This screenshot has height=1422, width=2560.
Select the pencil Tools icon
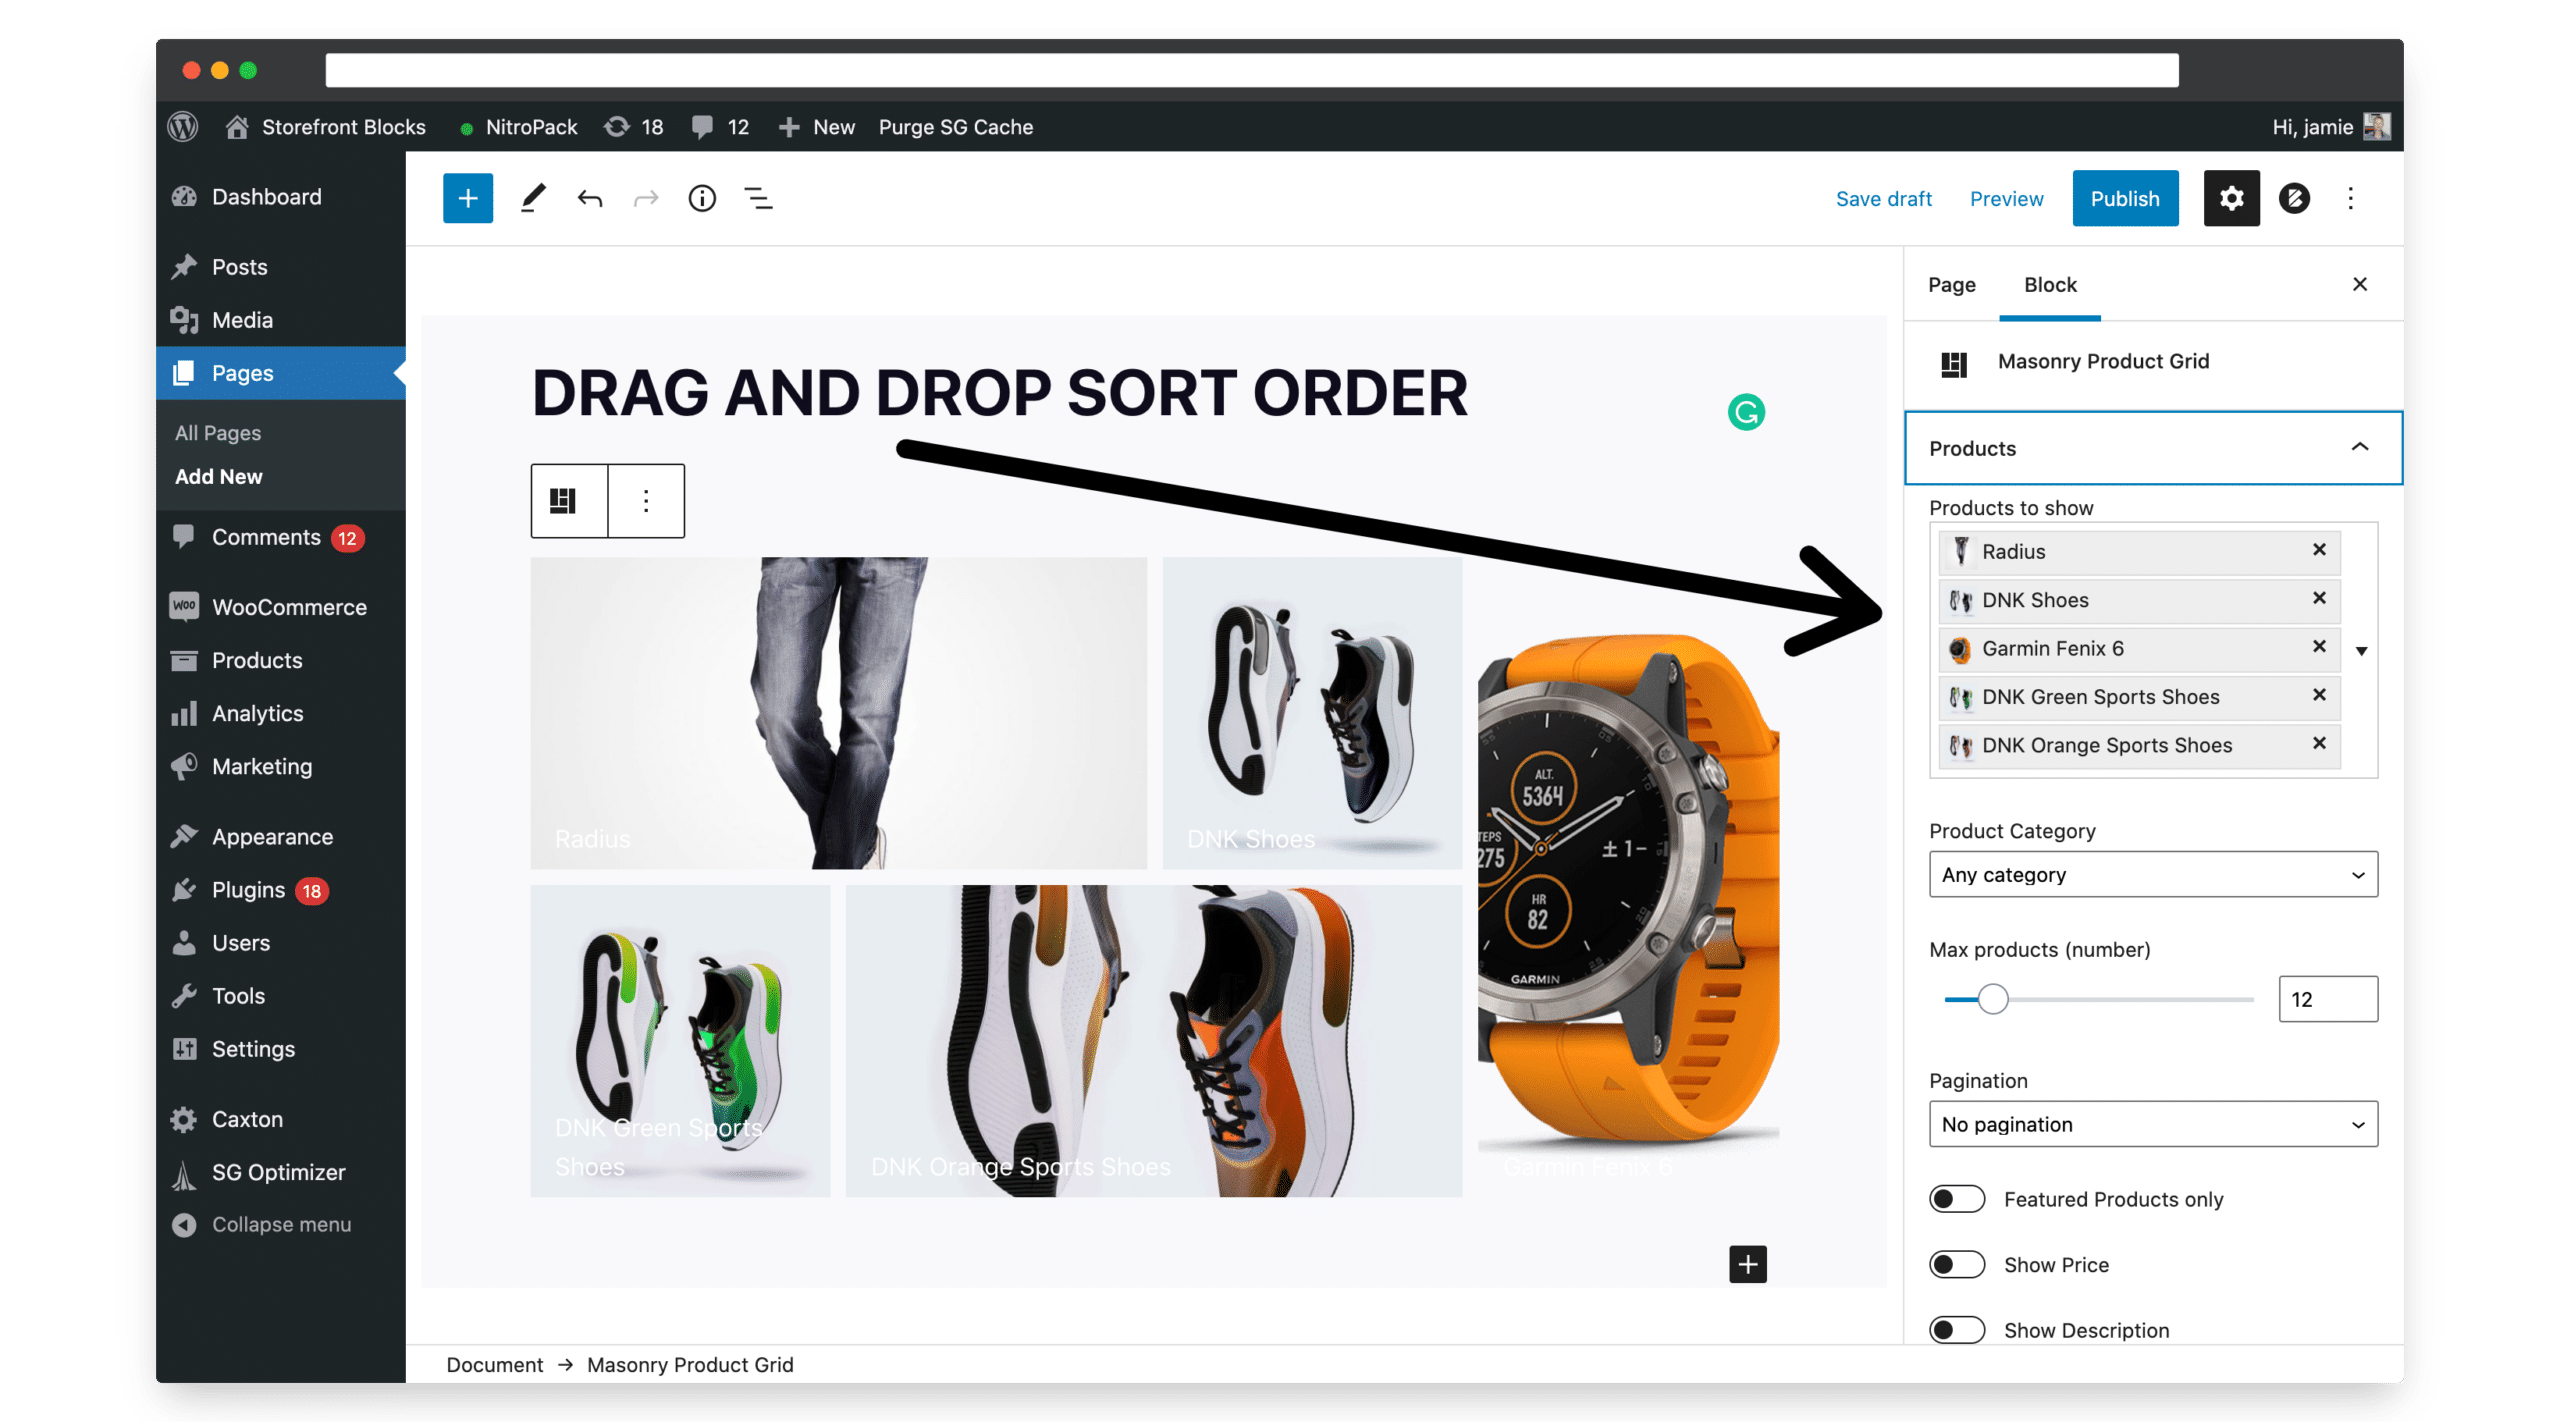[533, 198]
